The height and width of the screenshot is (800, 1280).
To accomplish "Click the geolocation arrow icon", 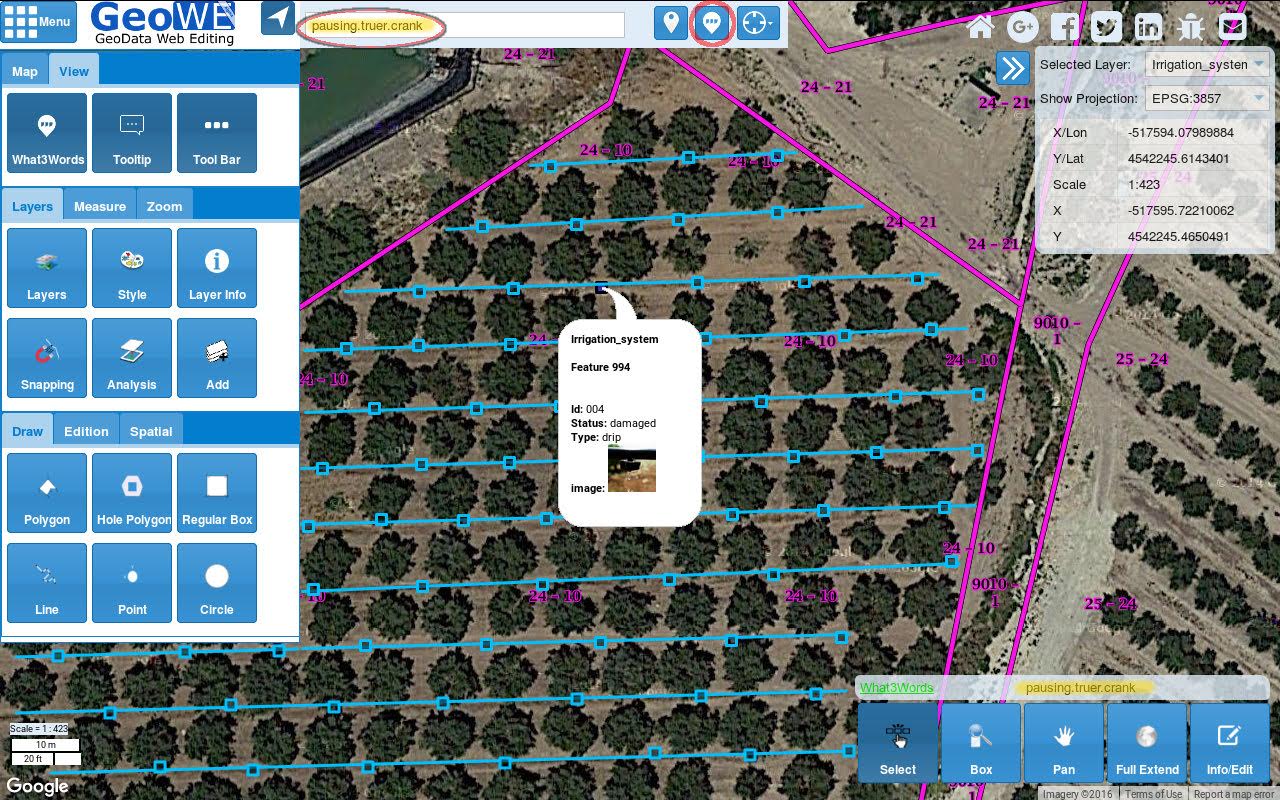I will click(278, 19).
